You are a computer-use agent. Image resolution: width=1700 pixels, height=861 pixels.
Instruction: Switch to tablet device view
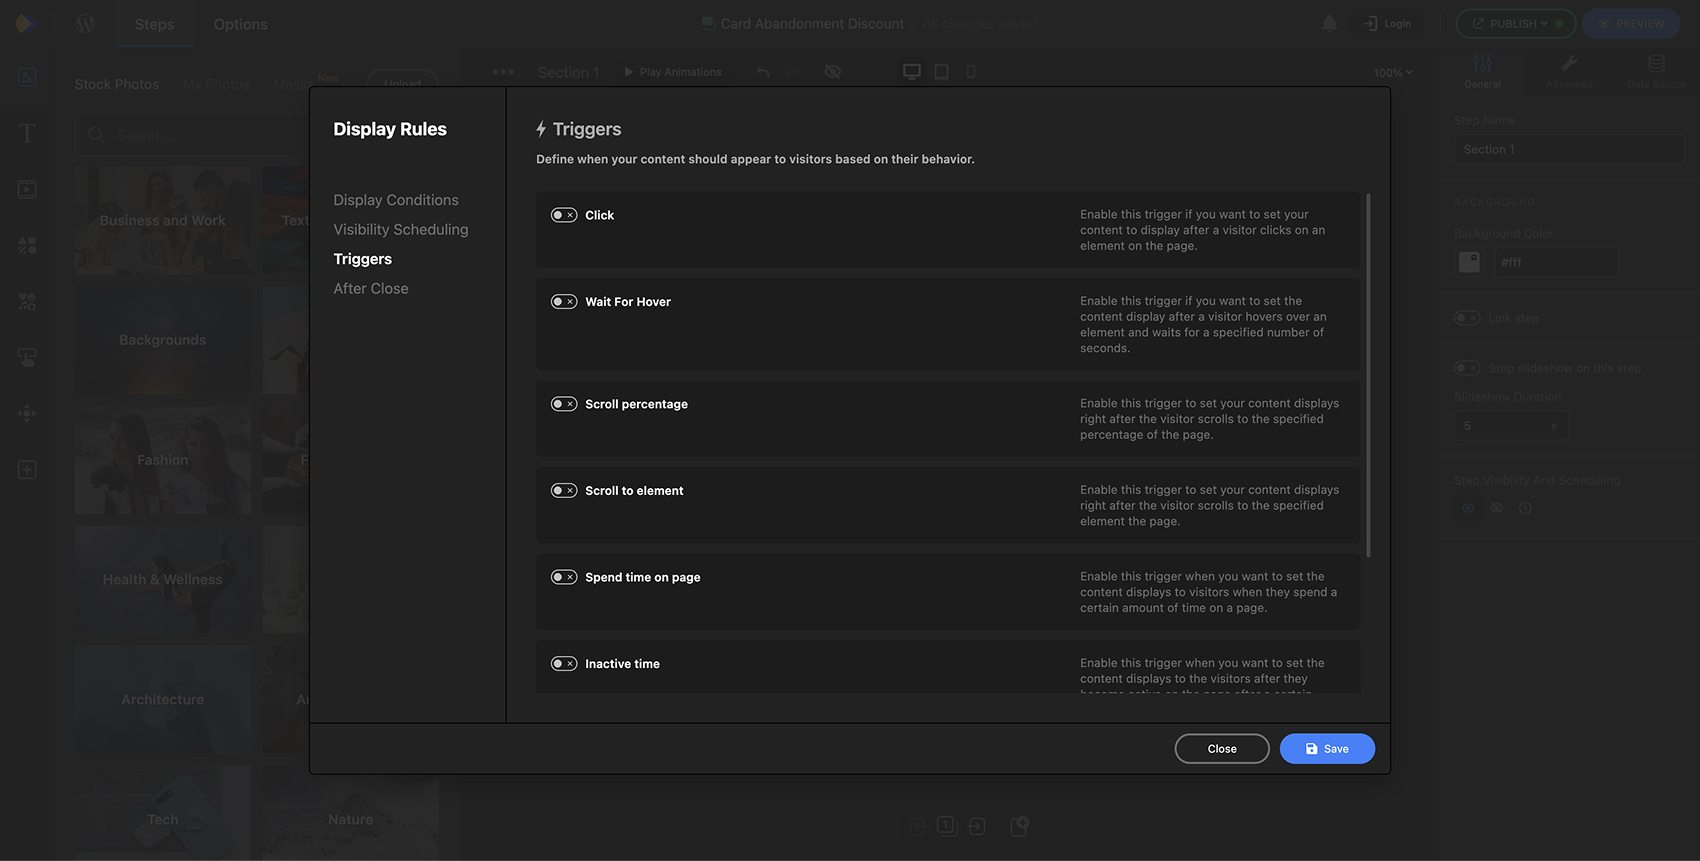(x=941, y=72)
